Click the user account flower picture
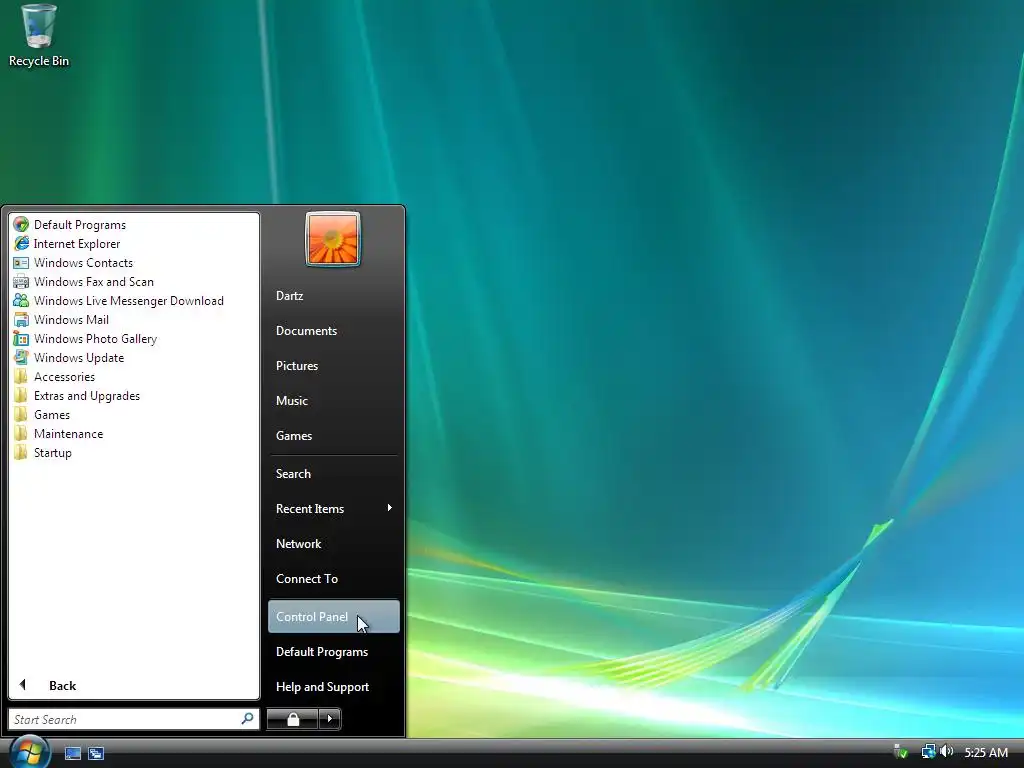The width and height of the screenshot is (1024, 768). 332,239
